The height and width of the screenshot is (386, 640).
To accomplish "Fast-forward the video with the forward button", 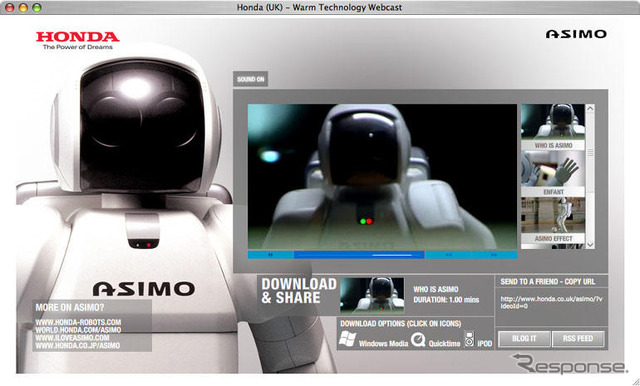I will click(x=494, y=255).
